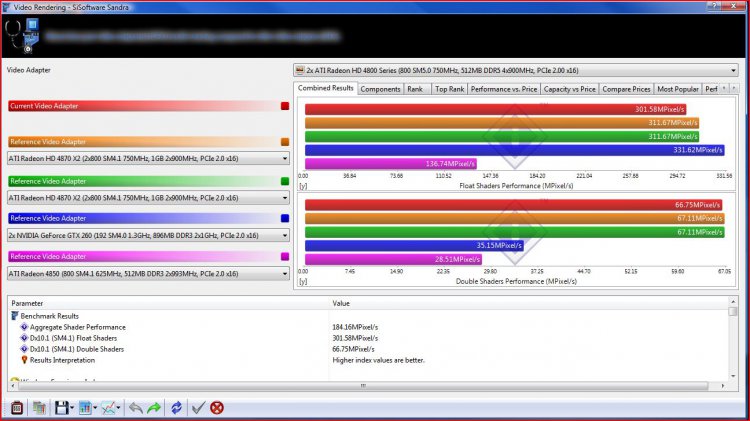Switch to the Combined Results tab
This screenshot has height=421, width=750.
tap(325, 88)
